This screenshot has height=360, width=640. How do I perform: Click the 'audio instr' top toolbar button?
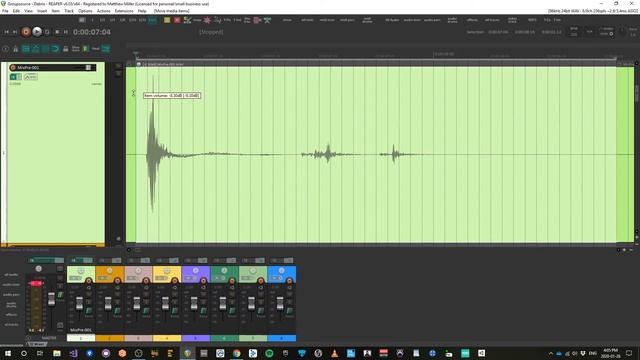412,20
